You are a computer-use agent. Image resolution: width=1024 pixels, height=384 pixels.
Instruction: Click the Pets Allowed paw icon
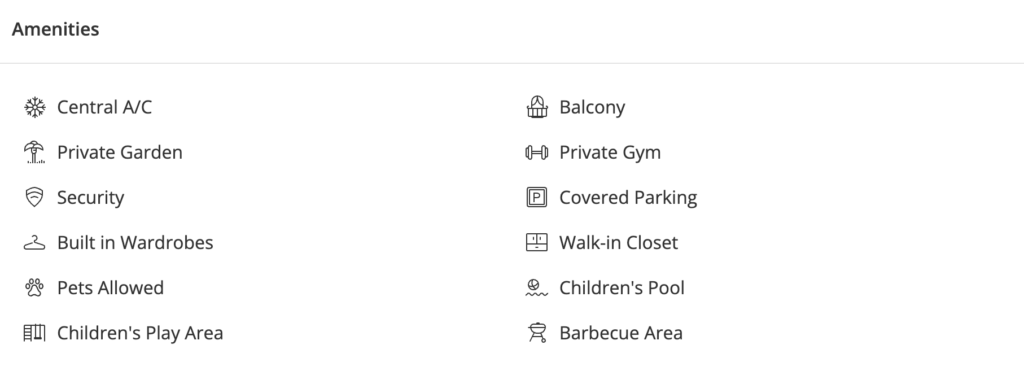click(35, 287)
